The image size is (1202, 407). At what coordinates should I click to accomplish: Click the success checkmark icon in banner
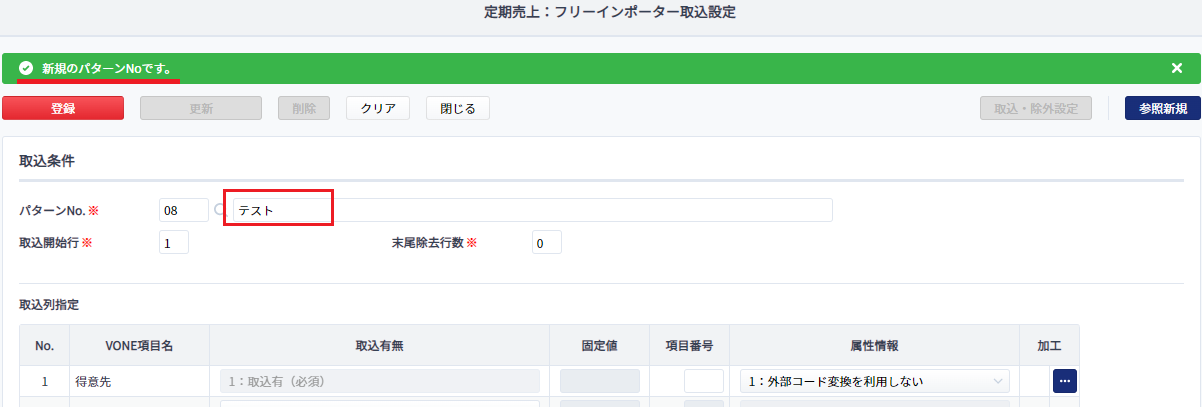click(26, 68)
